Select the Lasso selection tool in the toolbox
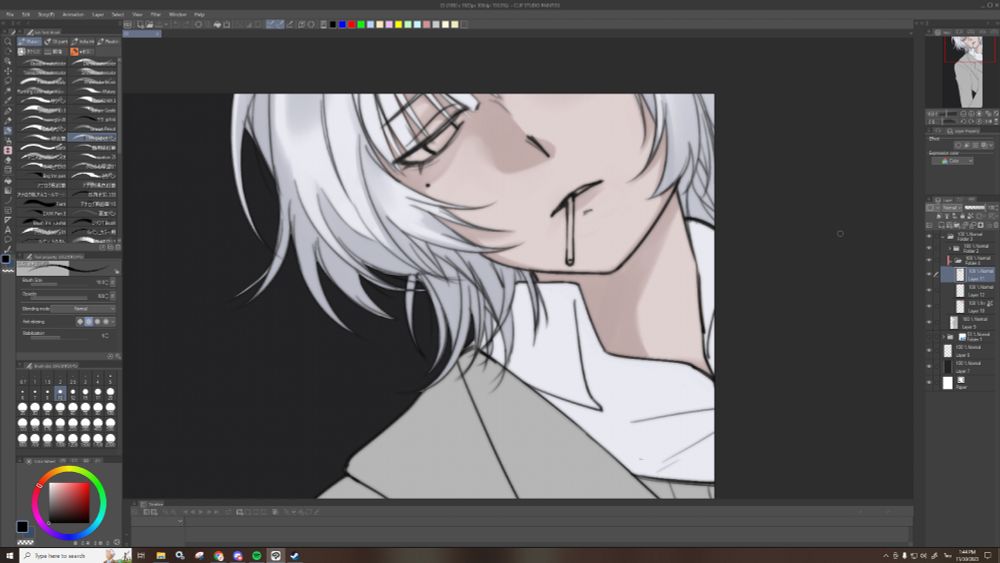Screen dimensions: 1000x563 pos(8,81)
